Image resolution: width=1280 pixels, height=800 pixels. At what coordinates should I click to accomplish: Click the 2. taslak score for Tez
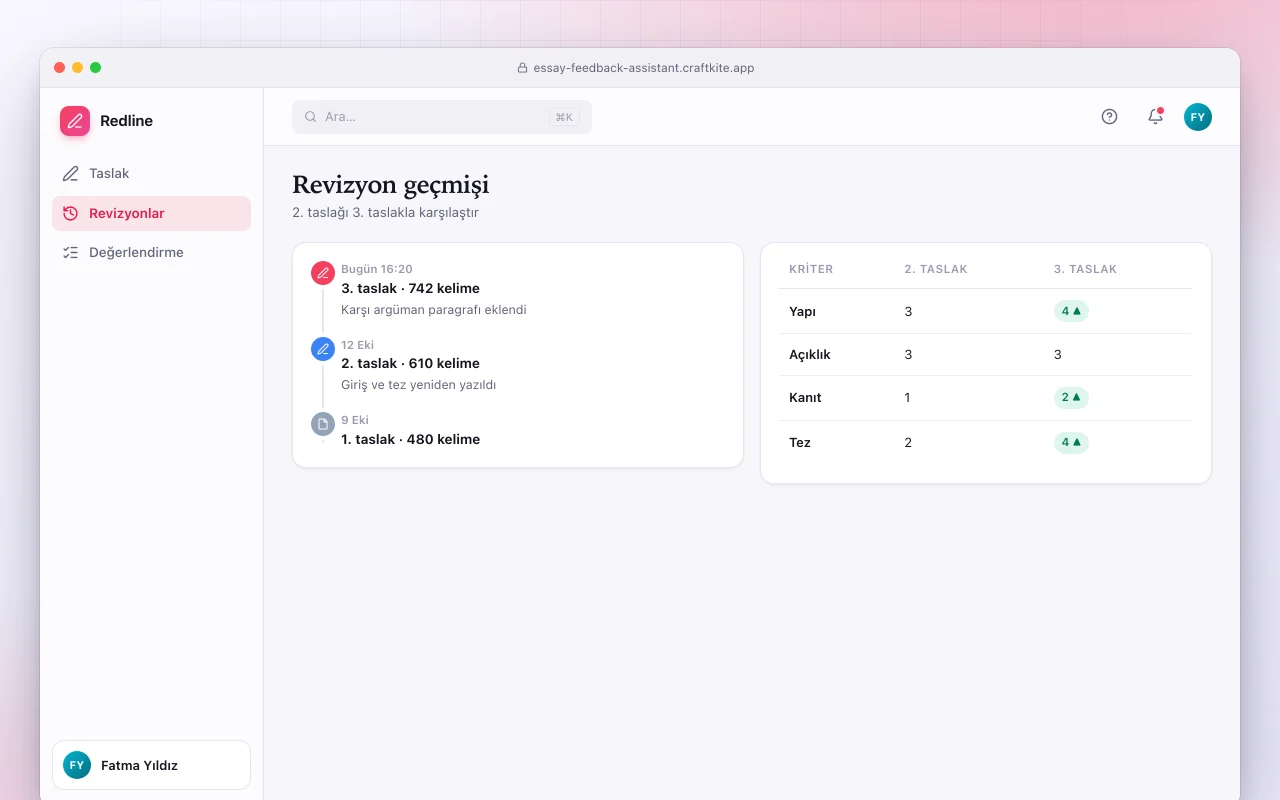pyautogui.click(x=908, y=442)
